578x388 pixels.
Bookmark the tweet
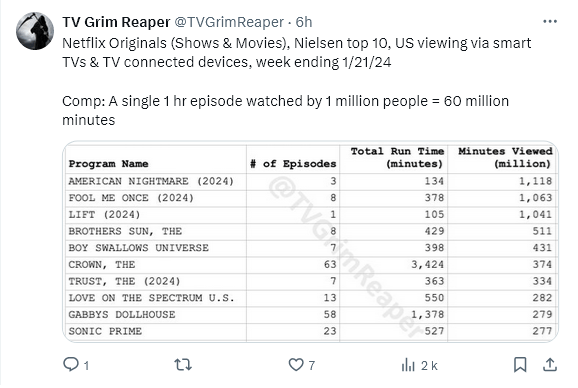pyautogui.click(x=520, y=365)
